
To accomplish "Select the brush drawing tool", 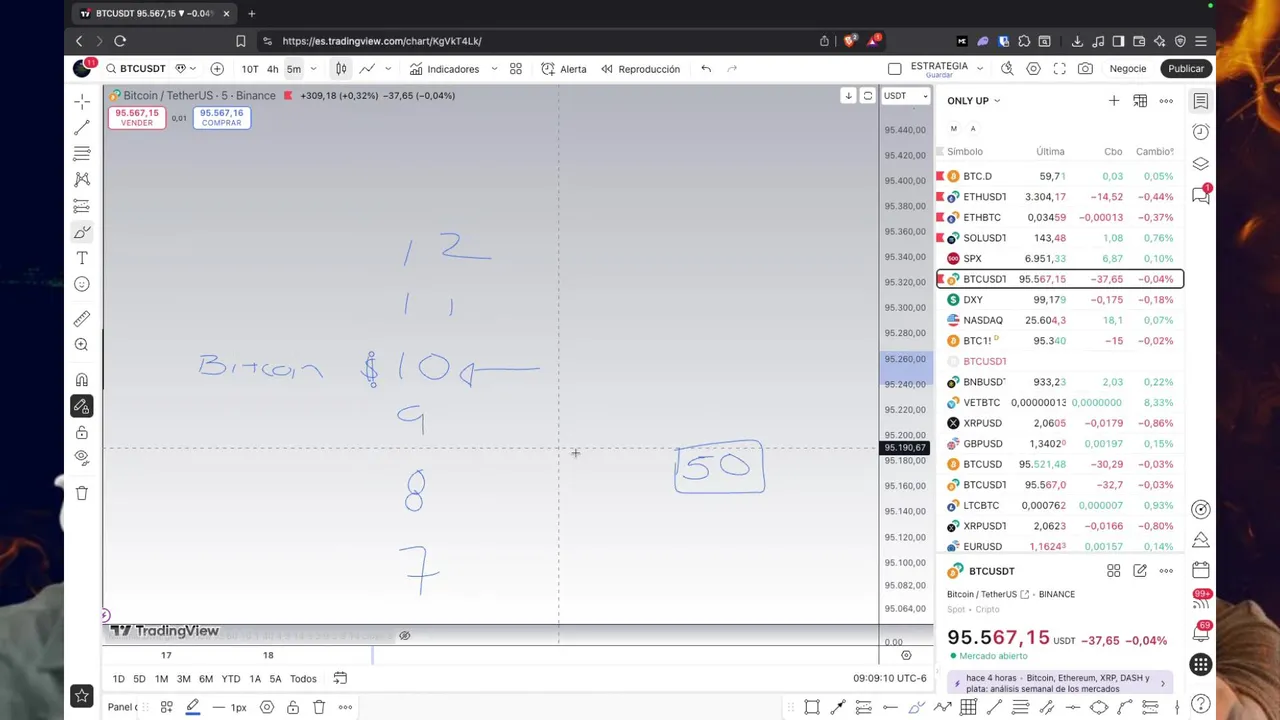I will 82,232.
